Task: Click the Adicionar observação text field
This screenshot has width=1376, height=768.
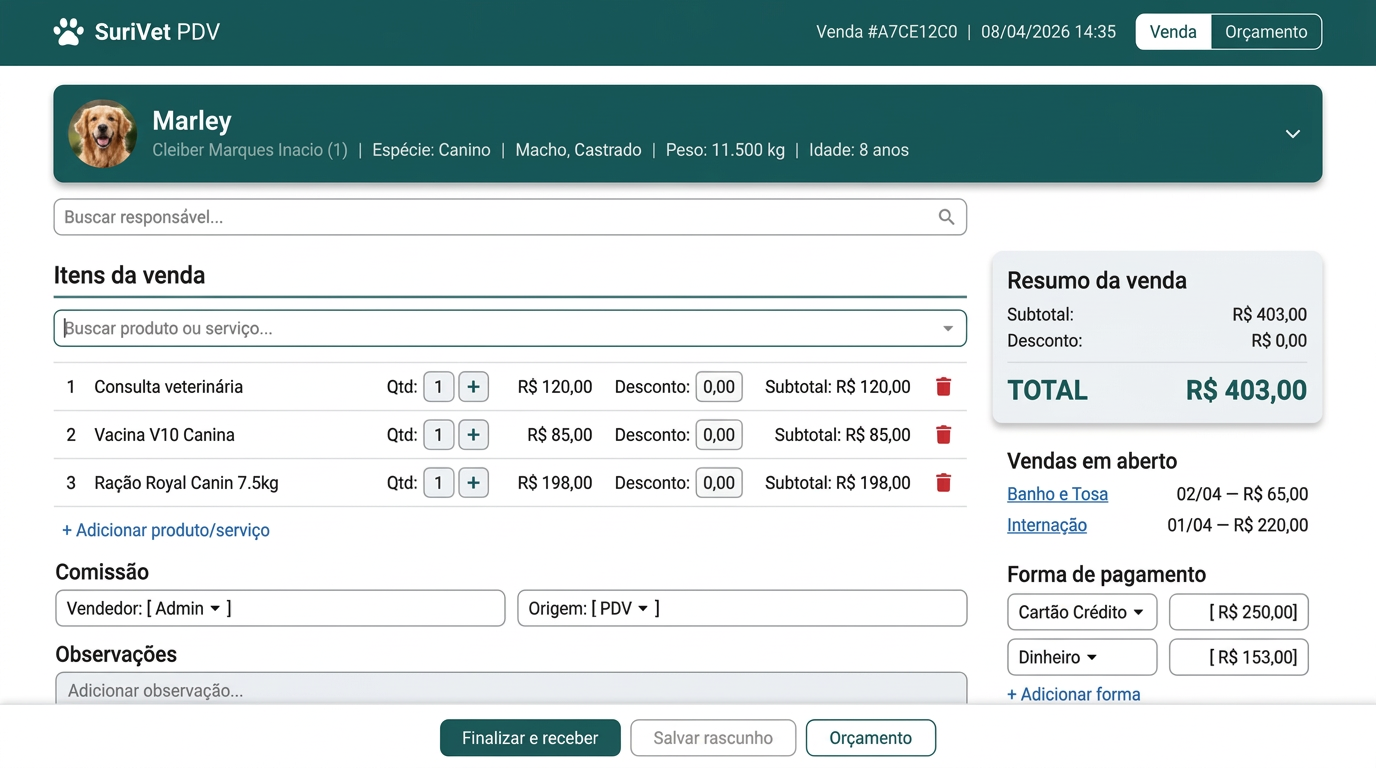Action: pos(510,690)
